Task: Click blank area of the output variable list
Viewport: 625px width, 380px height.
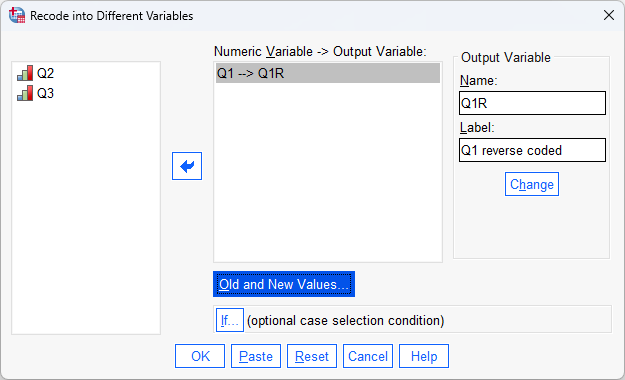Action: pyautogui.click(x=328, y=171)
